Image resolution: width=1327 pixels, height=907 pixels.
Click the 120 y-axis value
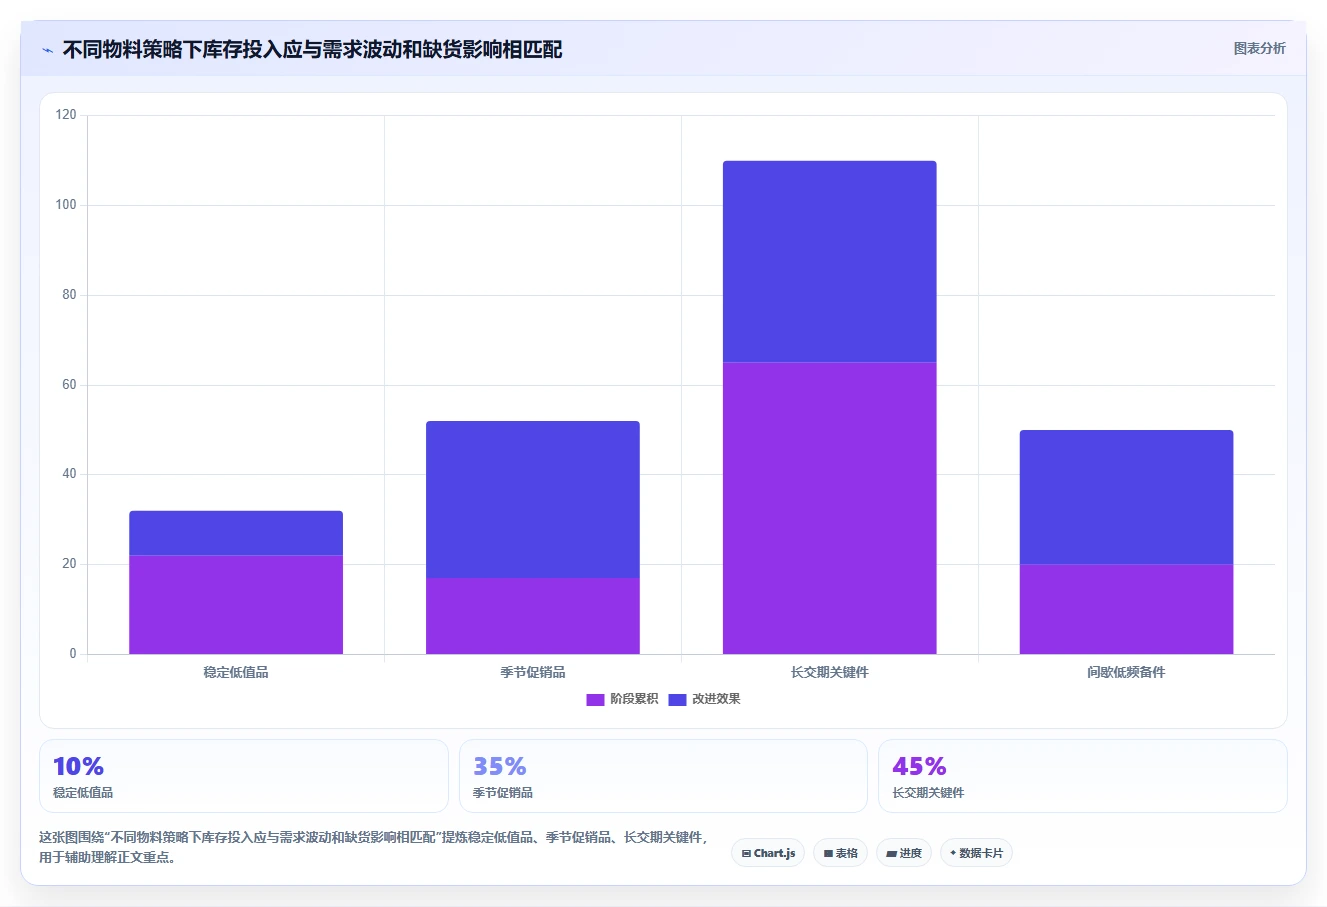coord(66,115)
